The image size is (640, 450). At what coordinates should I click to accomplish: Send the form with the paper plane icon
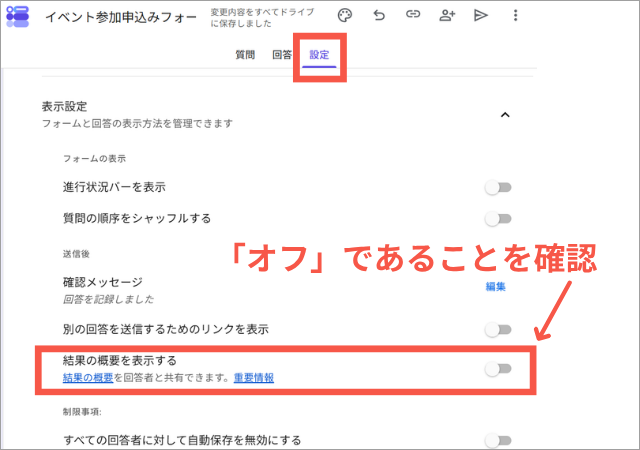click(480, 16)
